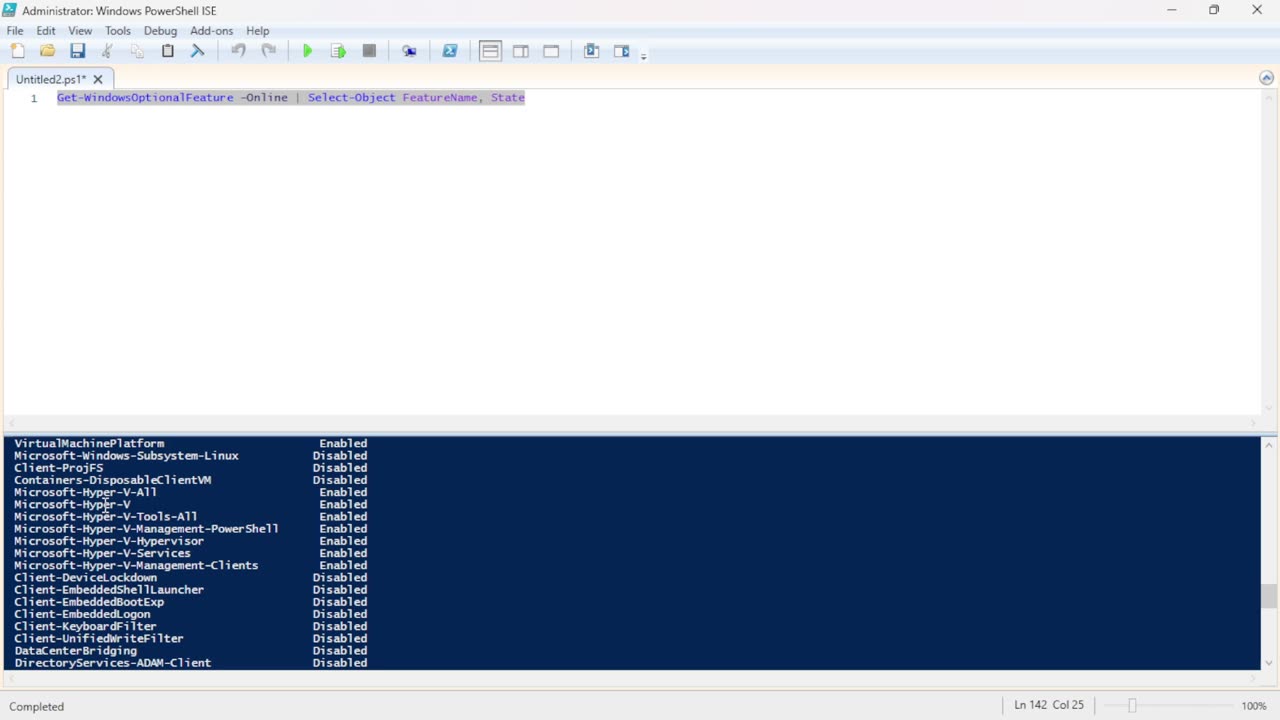The height and width of the screenshot is (720, 1280).
Task: Click Select-Object in script line 1
Action: tap(351, 97)
